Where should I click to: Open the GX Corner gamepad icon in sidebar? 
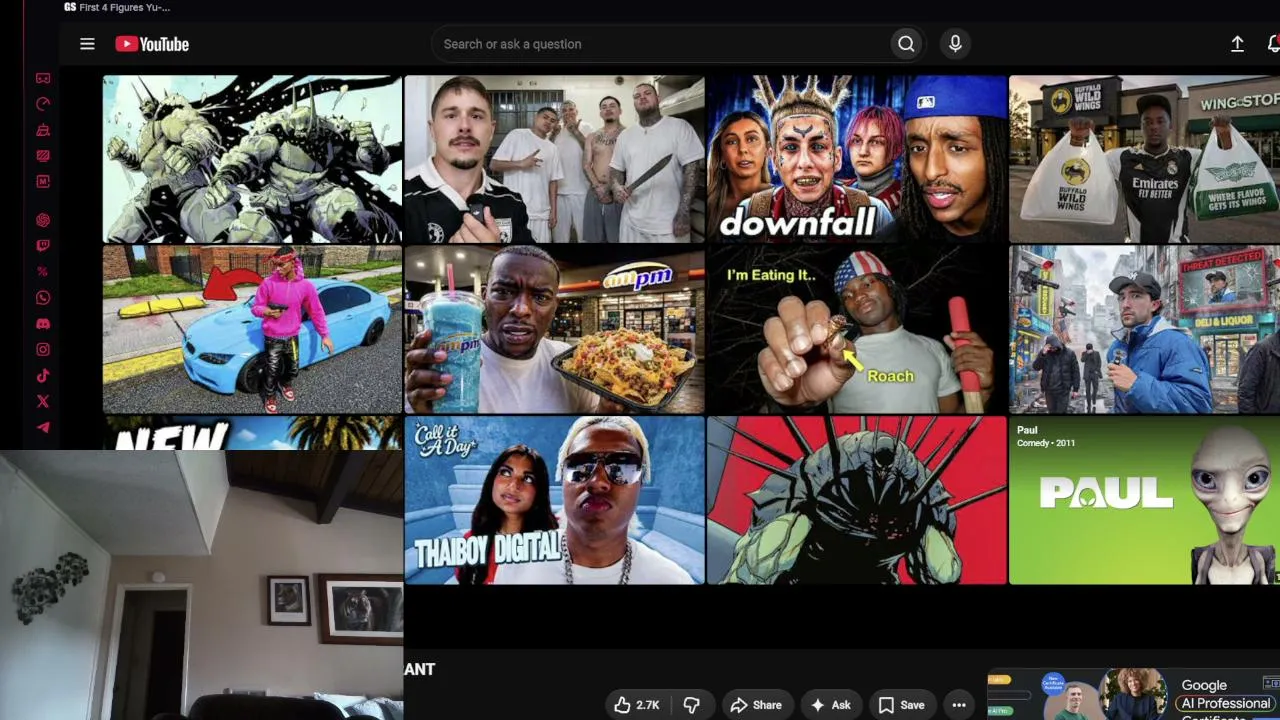43,78
